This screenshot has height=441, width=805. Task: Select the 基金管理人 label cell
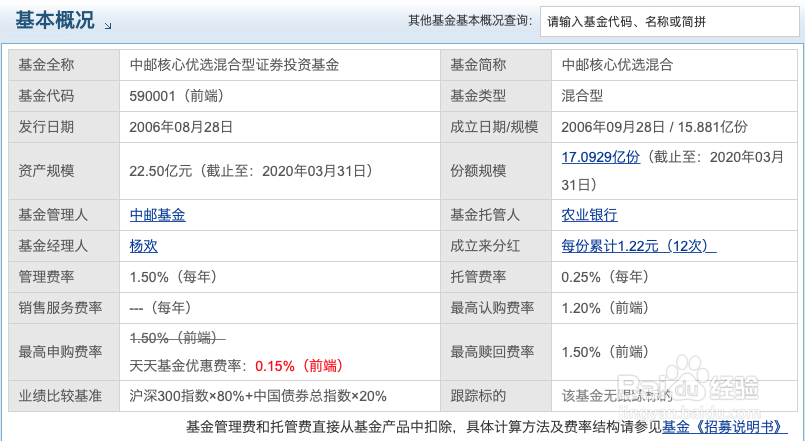(64, 215)
